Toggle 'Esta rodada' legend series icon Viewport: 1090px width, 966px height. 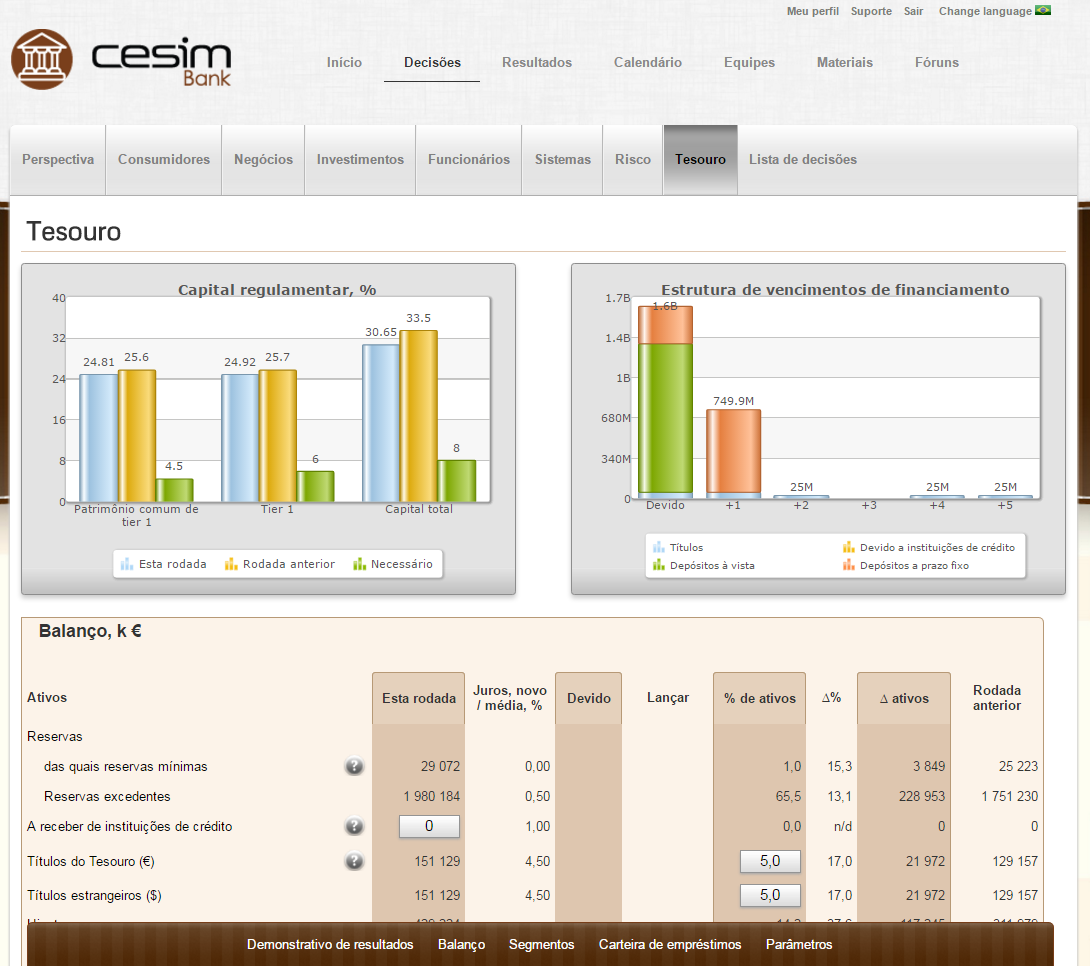click(127, 564)
